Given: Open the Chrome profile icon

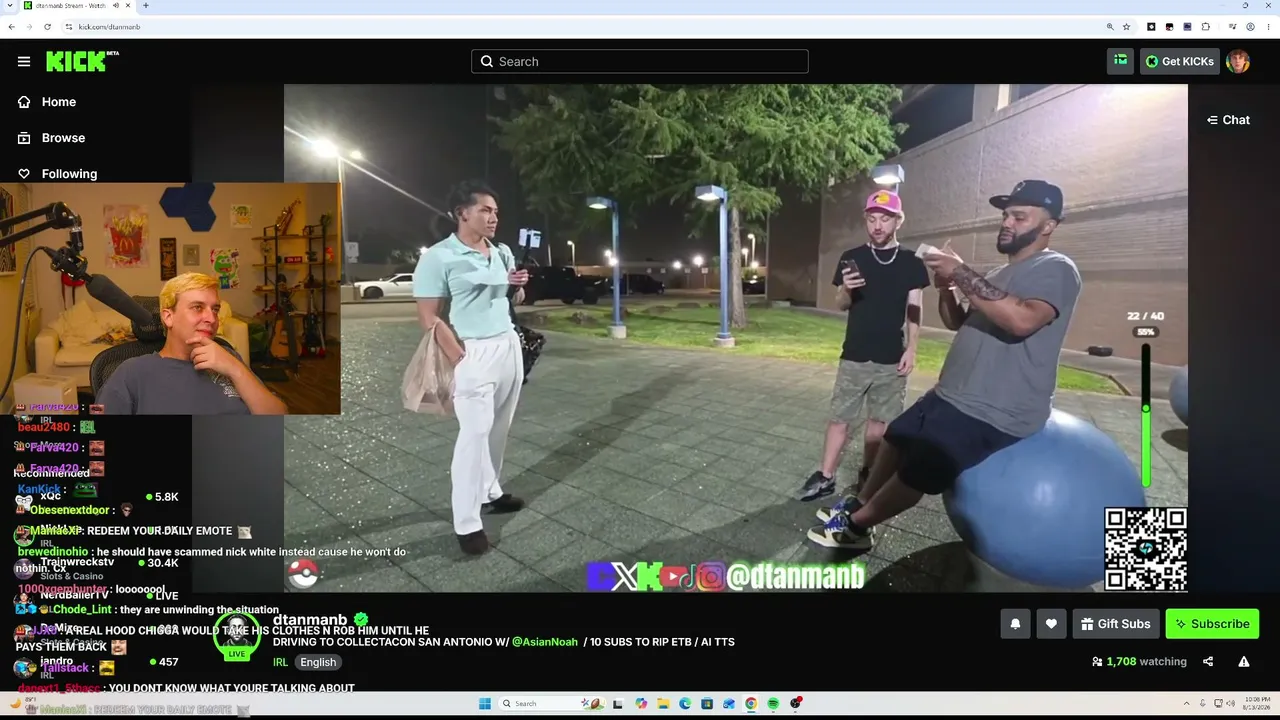Looking at the screenshot, I should [x=1250, y=27].
